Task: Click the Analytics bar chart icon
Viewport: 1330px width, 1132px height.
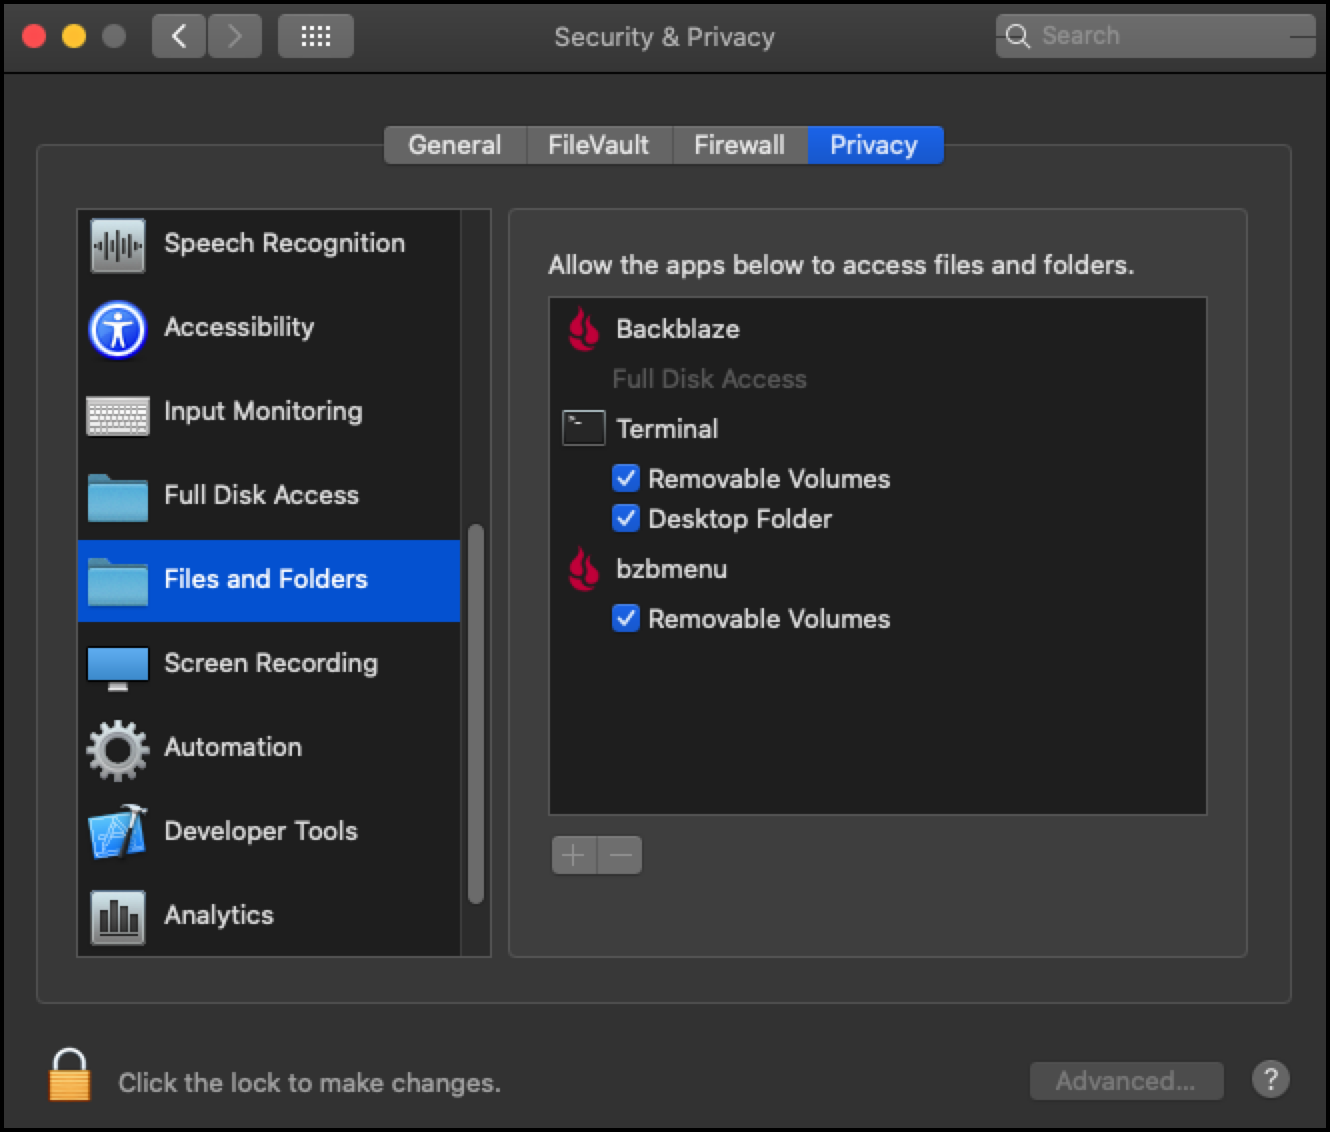Action: 118,917
